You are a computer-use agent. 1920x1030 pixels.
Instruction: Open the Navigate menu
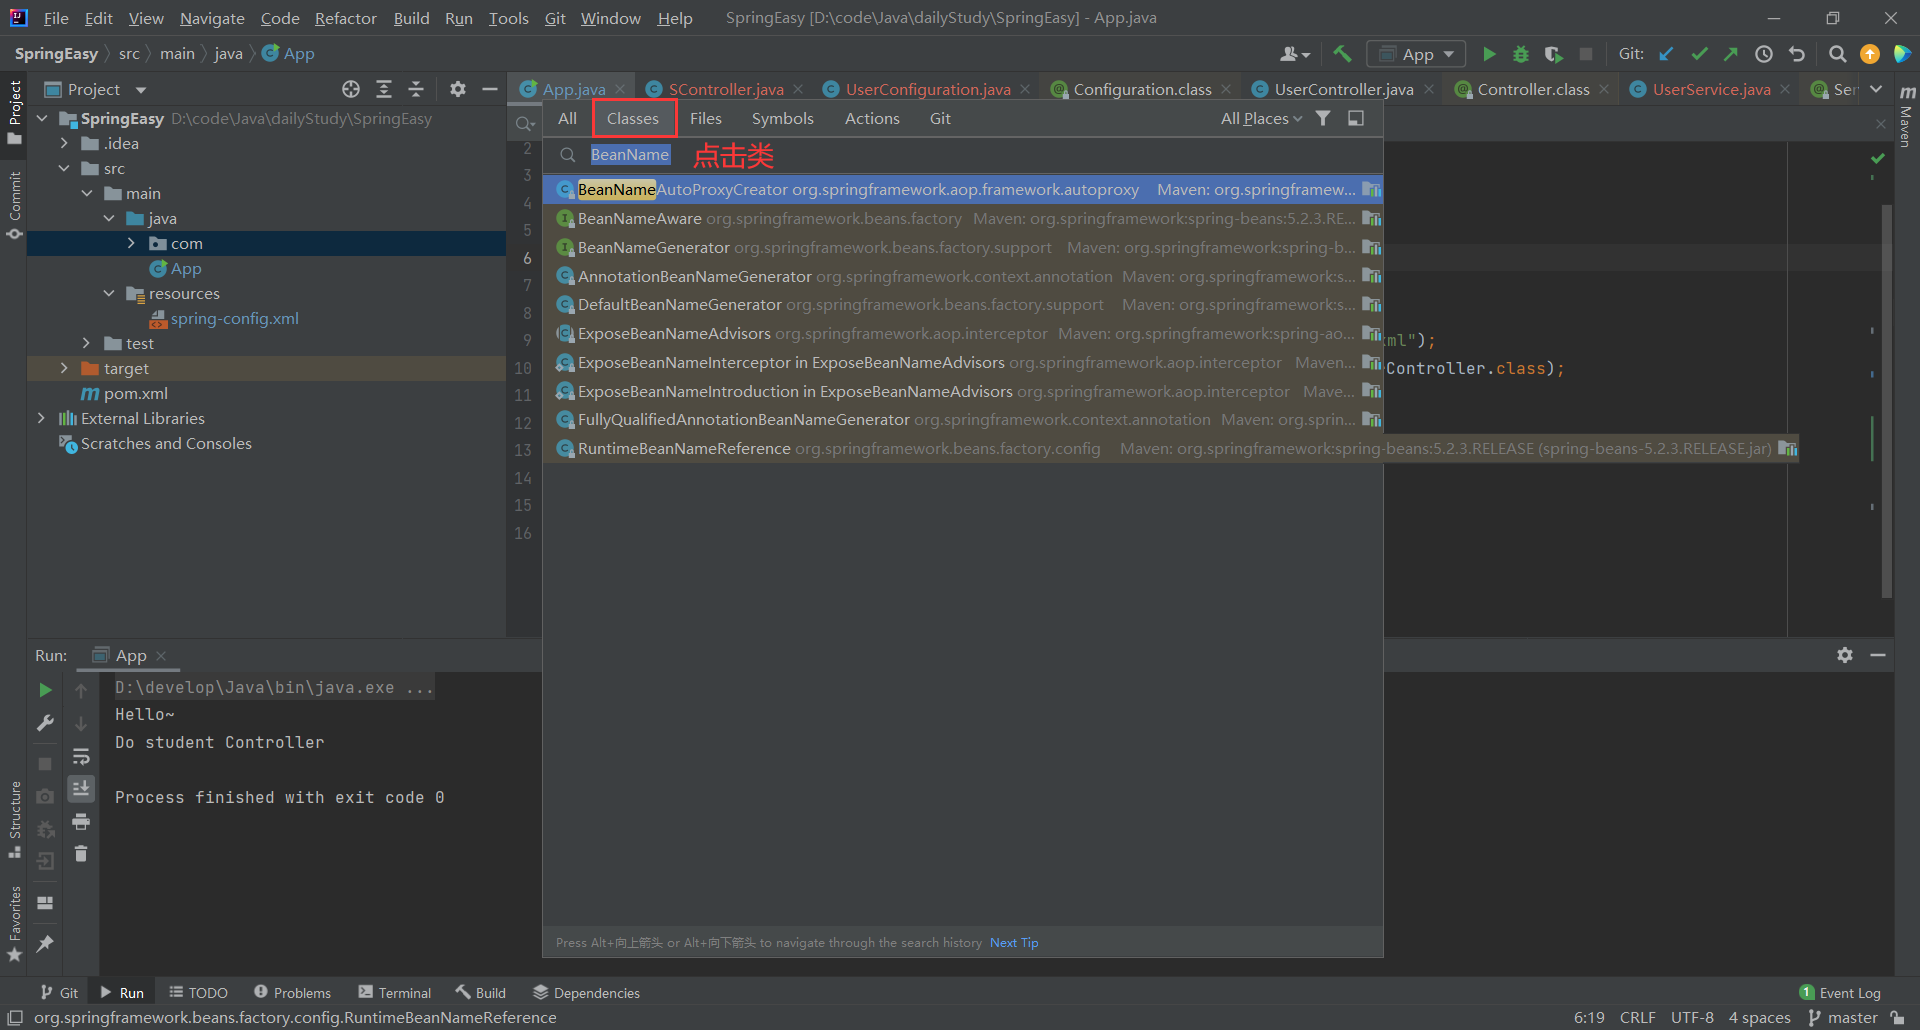212,18
